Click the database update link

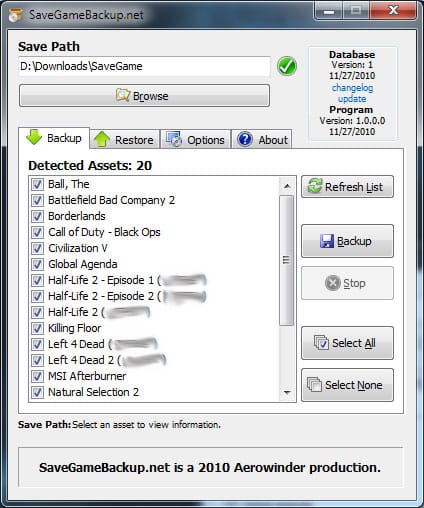tap(352, 99)
